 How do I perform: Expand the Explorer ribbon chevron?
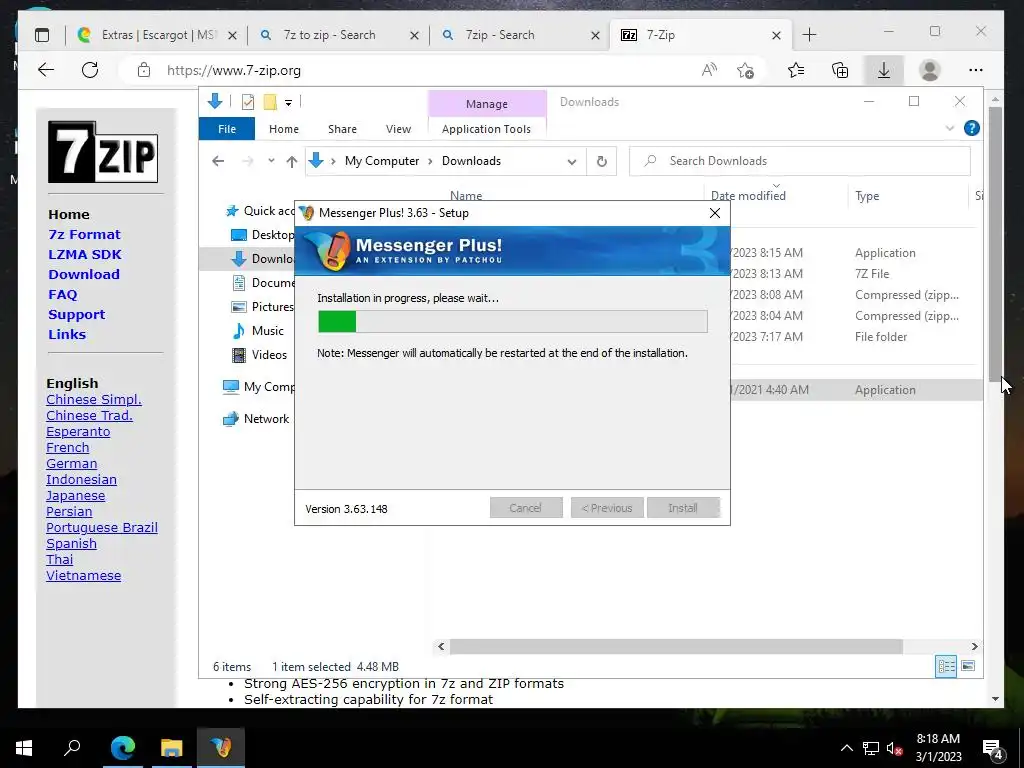point(950,129)
